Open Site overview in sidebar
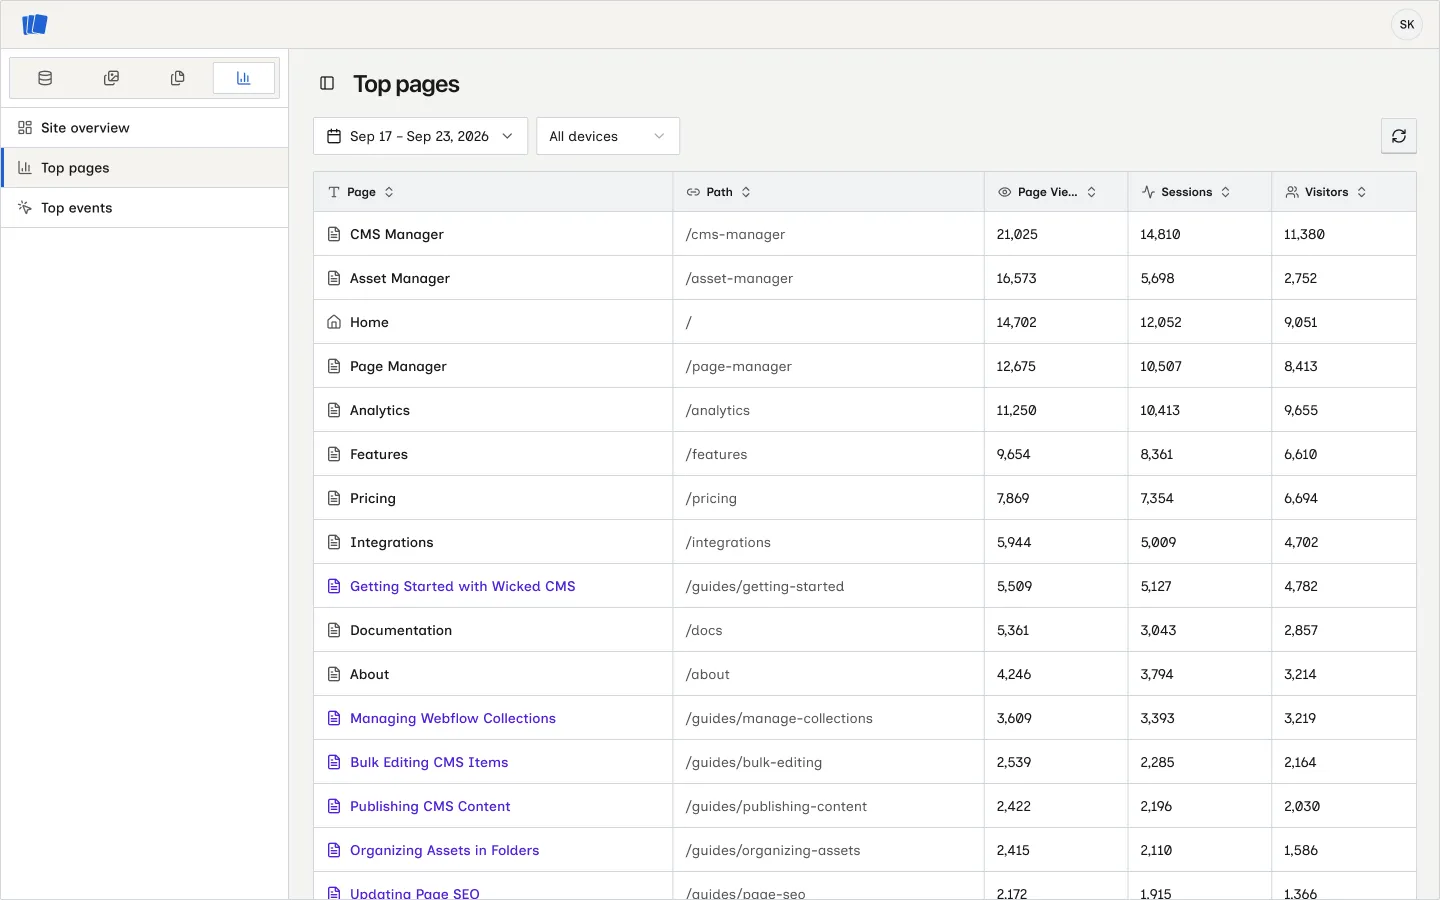1440x900 pixels. (x=145, y=128)
